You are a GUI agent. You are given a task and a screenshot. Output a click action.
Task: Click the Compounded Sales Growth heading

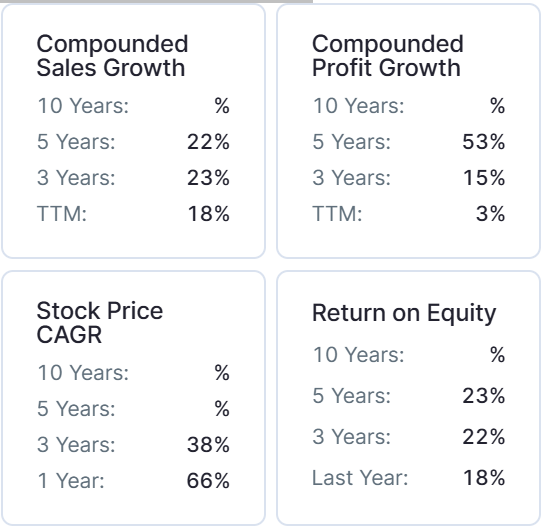tap(112, 56)
